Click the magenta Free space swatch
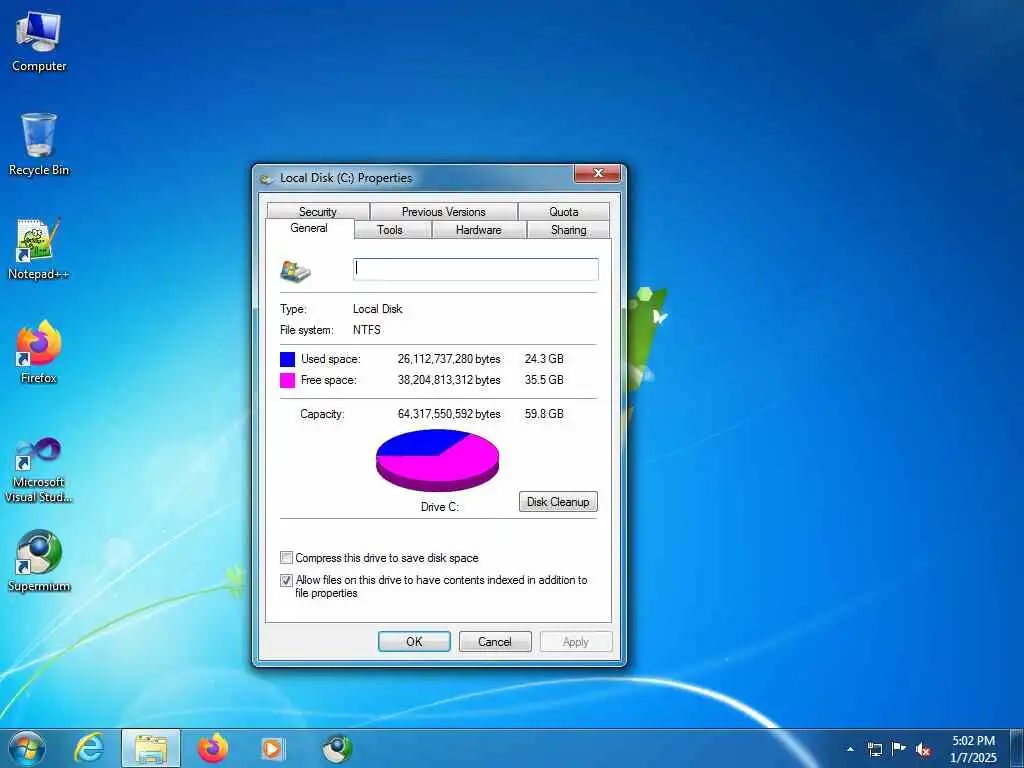 pyautogui.click(x=287, y=380)
